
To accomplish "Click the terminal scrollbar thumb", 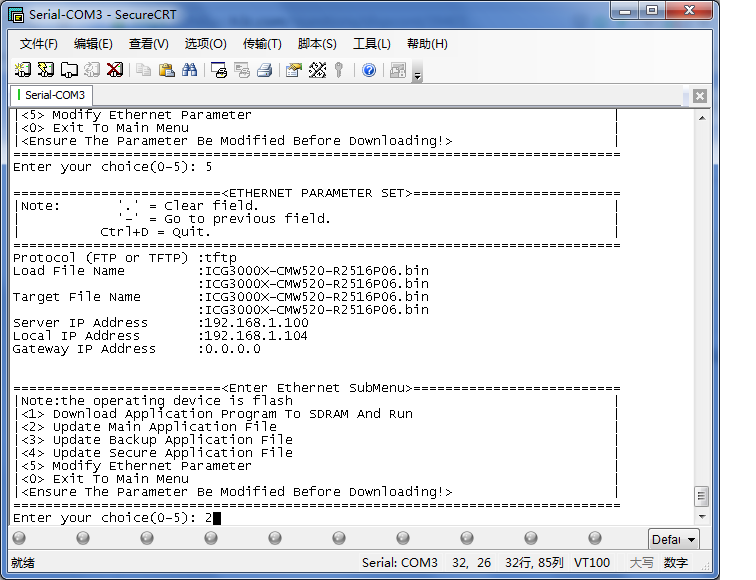I will [702, 496].
